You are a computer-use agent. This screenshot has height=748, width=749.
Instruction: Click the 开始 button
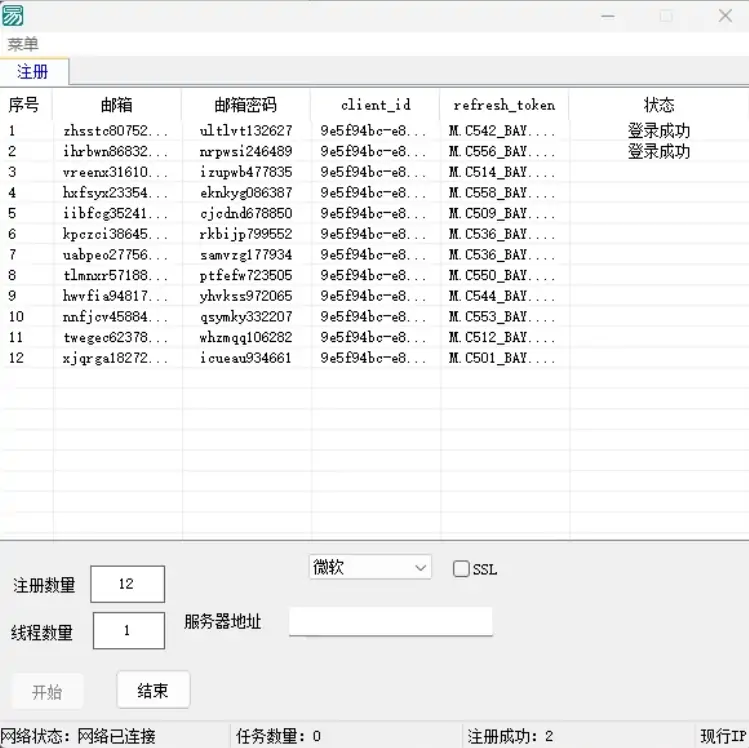[47, 691]
